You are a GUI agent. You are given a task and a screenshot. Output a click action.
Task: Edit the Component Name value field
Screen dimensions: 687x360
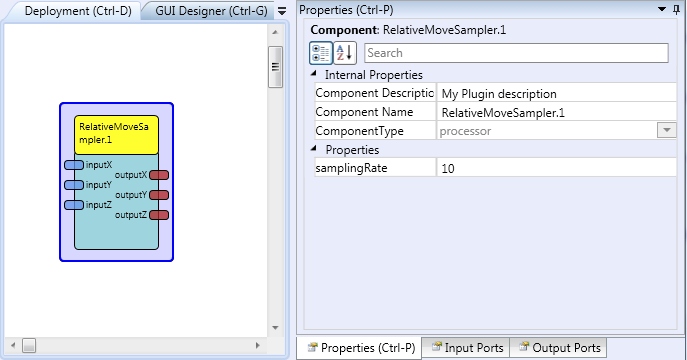click(x=556, y=112)
